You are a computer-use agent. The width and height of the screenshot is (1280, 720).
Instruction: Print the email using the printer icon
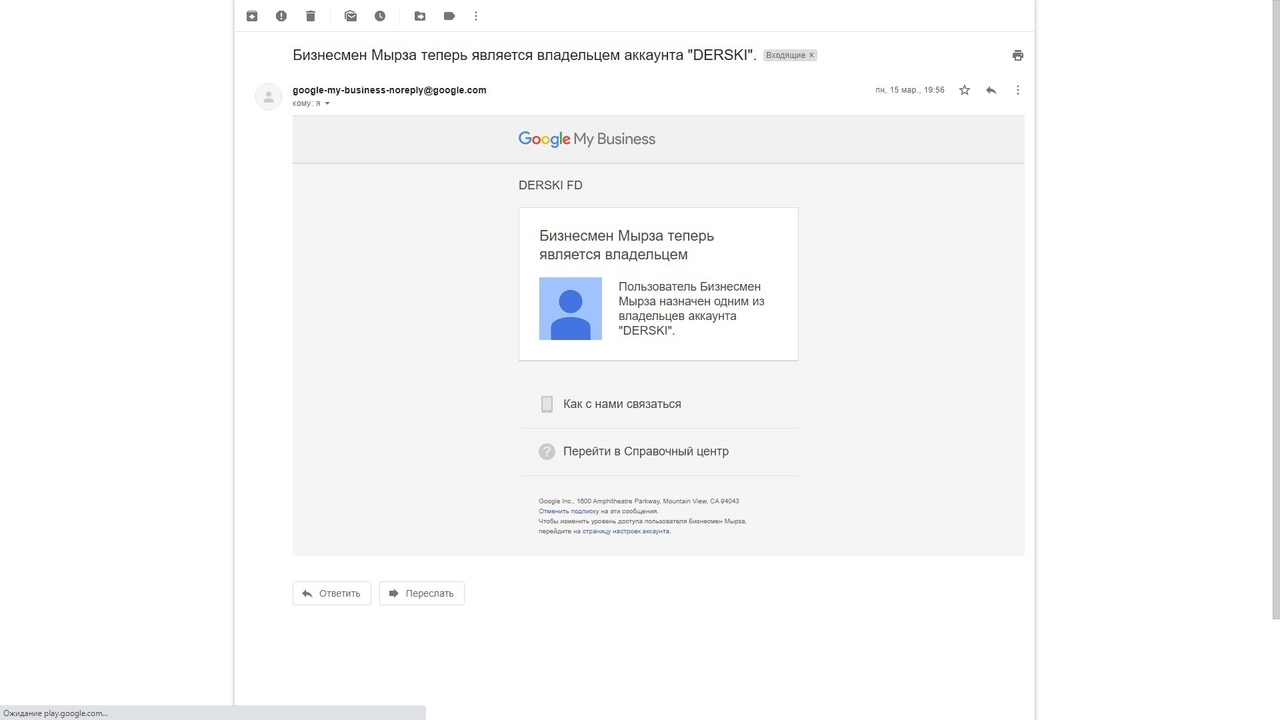1017,55
